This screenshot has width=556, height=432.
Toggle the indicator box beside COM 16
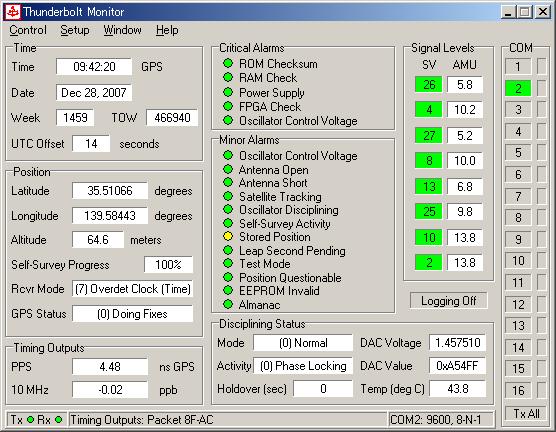(541, 390)
